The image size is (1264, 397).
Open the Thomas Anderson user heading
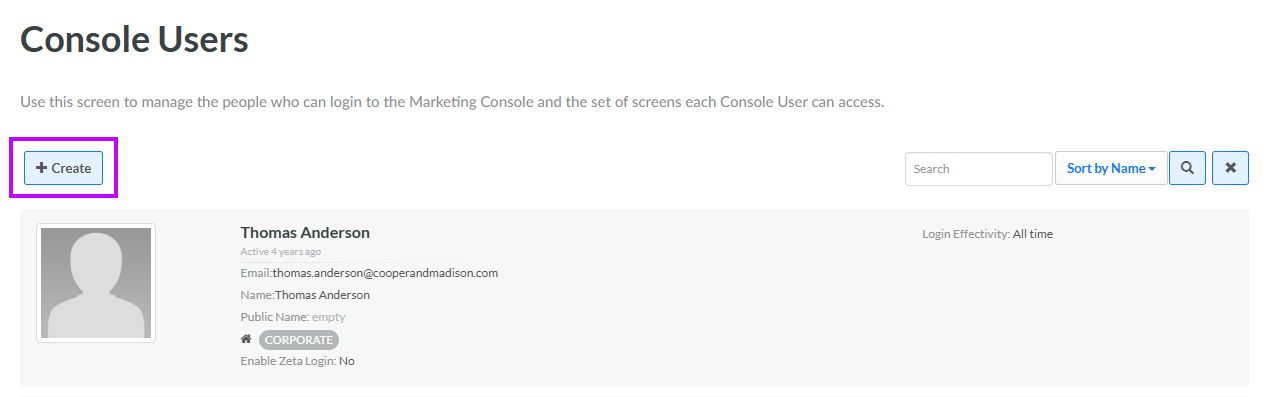coord(305,232)
